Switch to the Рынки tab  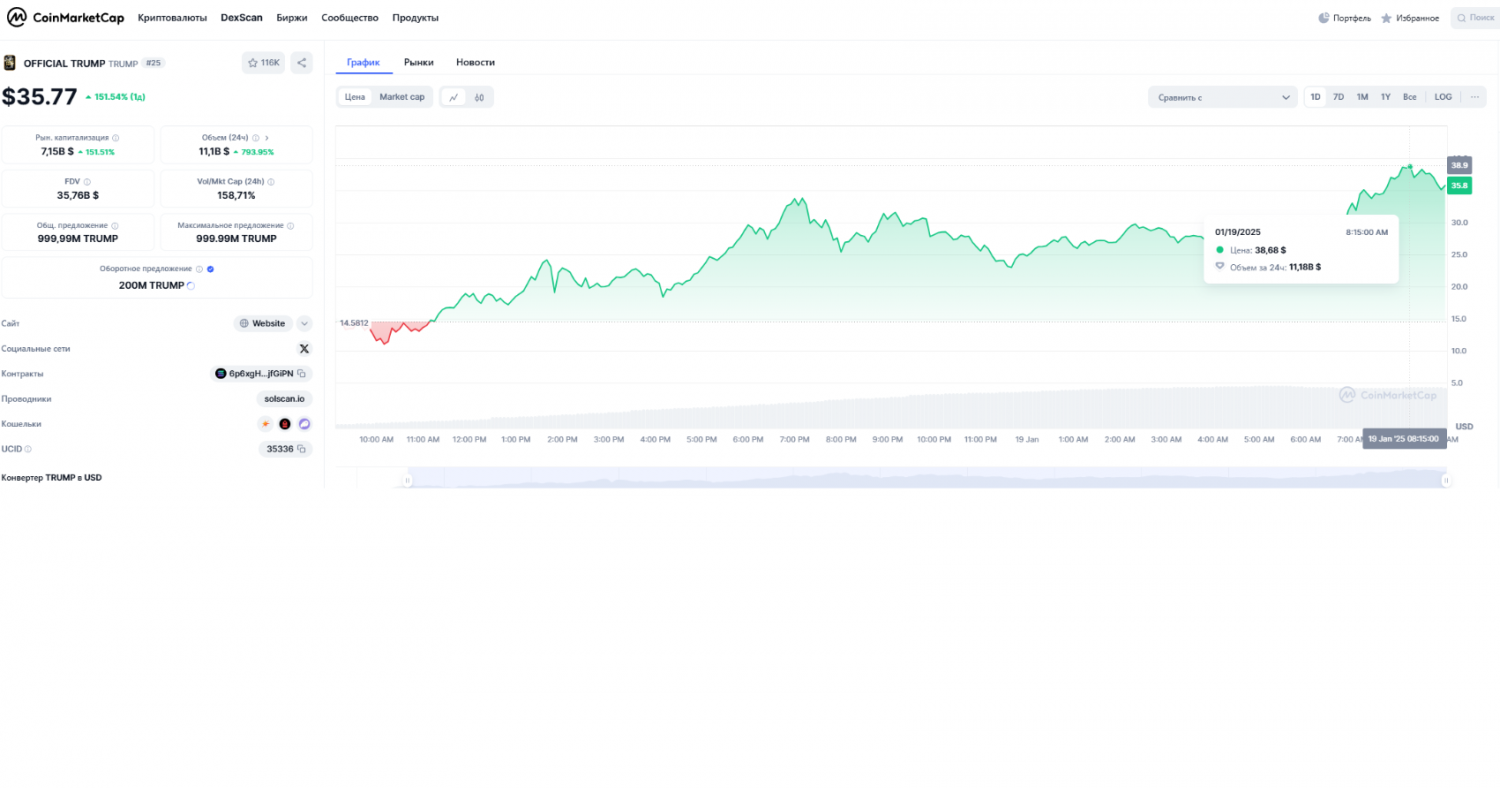coord(419,62)
